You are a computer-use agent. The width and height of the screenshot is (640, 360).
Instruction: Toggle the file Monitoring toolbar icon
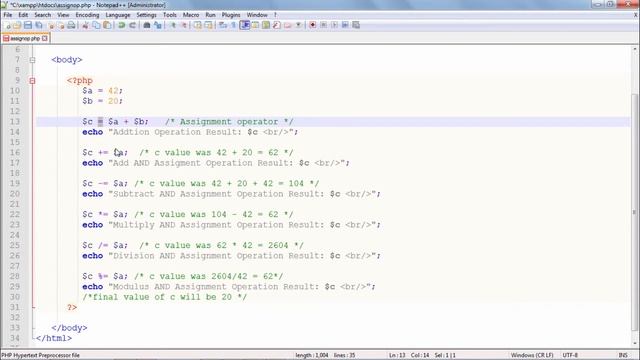298,25
